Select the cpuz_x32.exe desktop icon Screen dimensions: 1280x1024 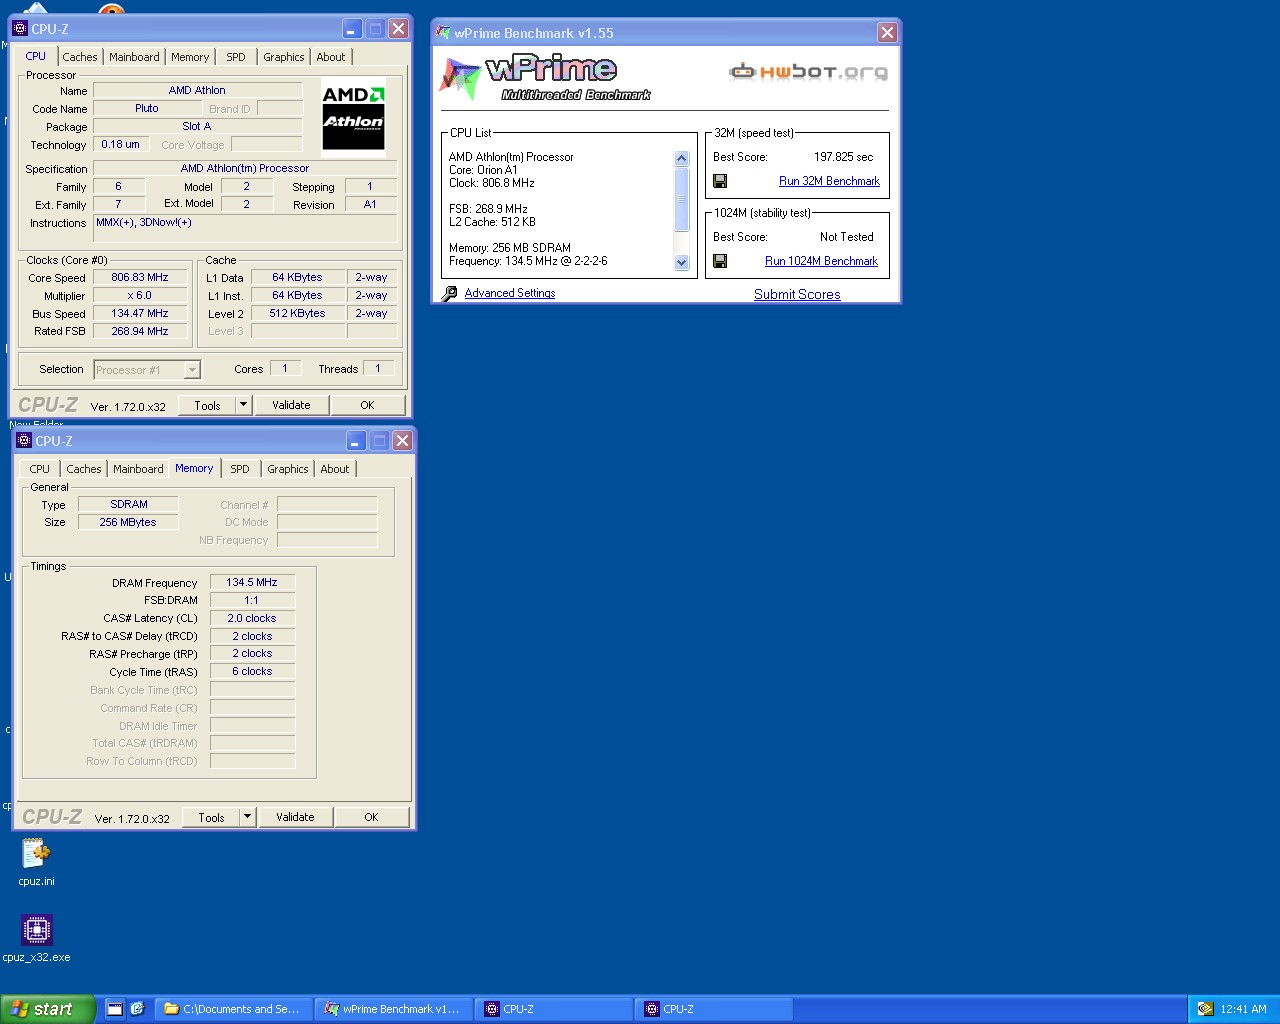tap(36, 929)
